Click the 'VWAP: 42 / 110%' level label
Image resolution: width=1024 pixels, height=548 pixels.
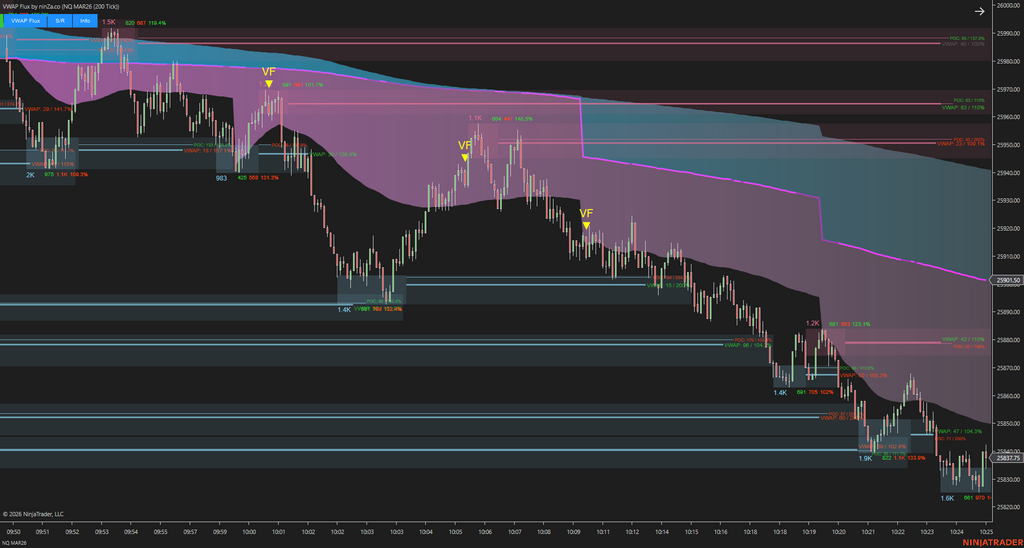[x=963, y=340]
